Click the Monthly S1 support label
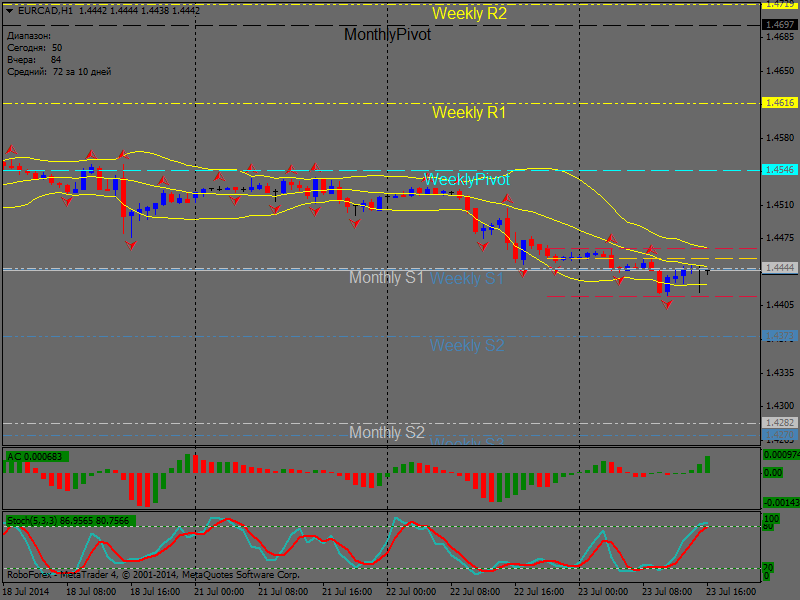800x600 pixels. [386, 277]
